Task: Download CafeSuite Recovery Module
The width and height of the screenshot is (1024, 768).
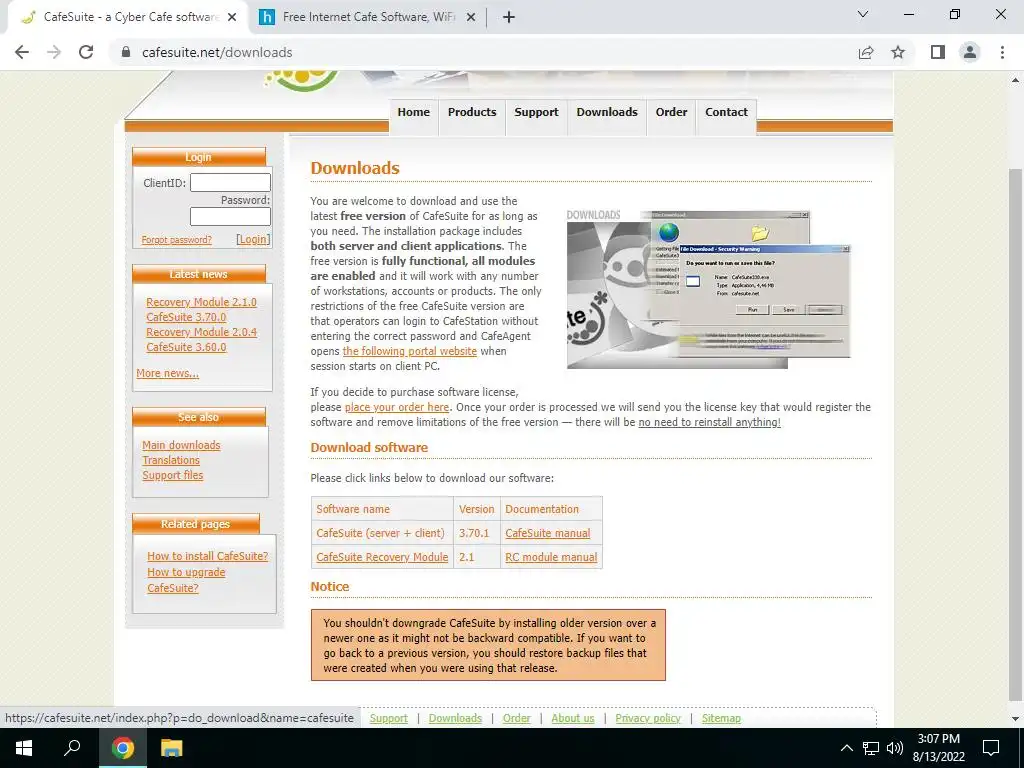Action: click(x=382, y=558)
